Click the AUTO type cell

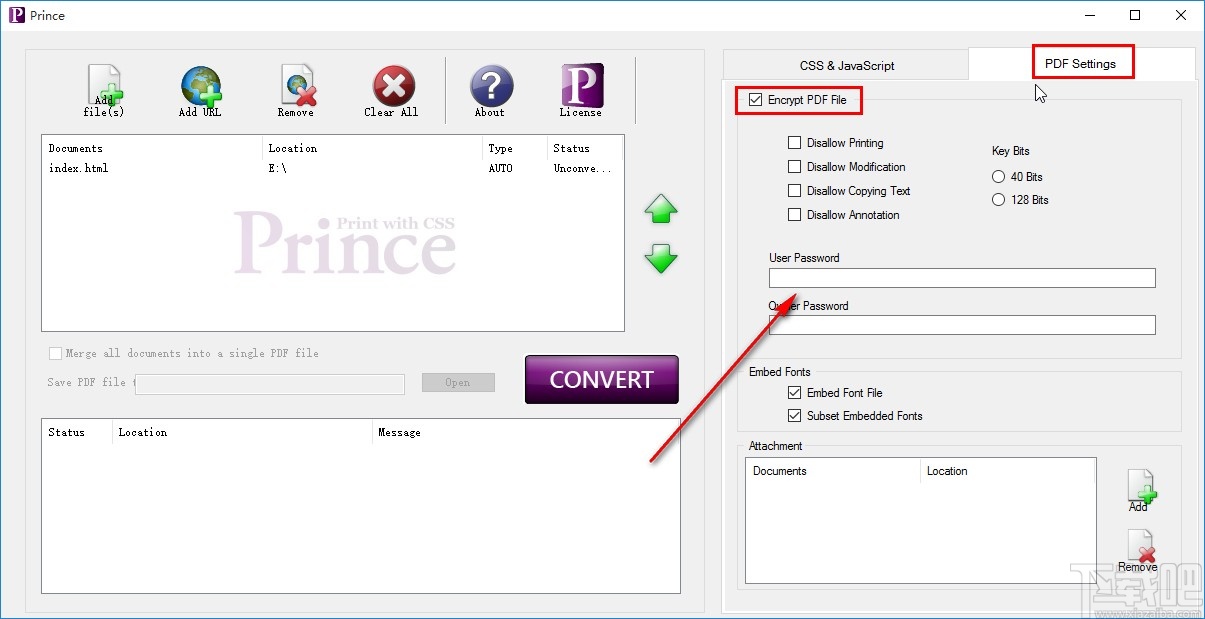pyautogui.click(x=500, y=168)
